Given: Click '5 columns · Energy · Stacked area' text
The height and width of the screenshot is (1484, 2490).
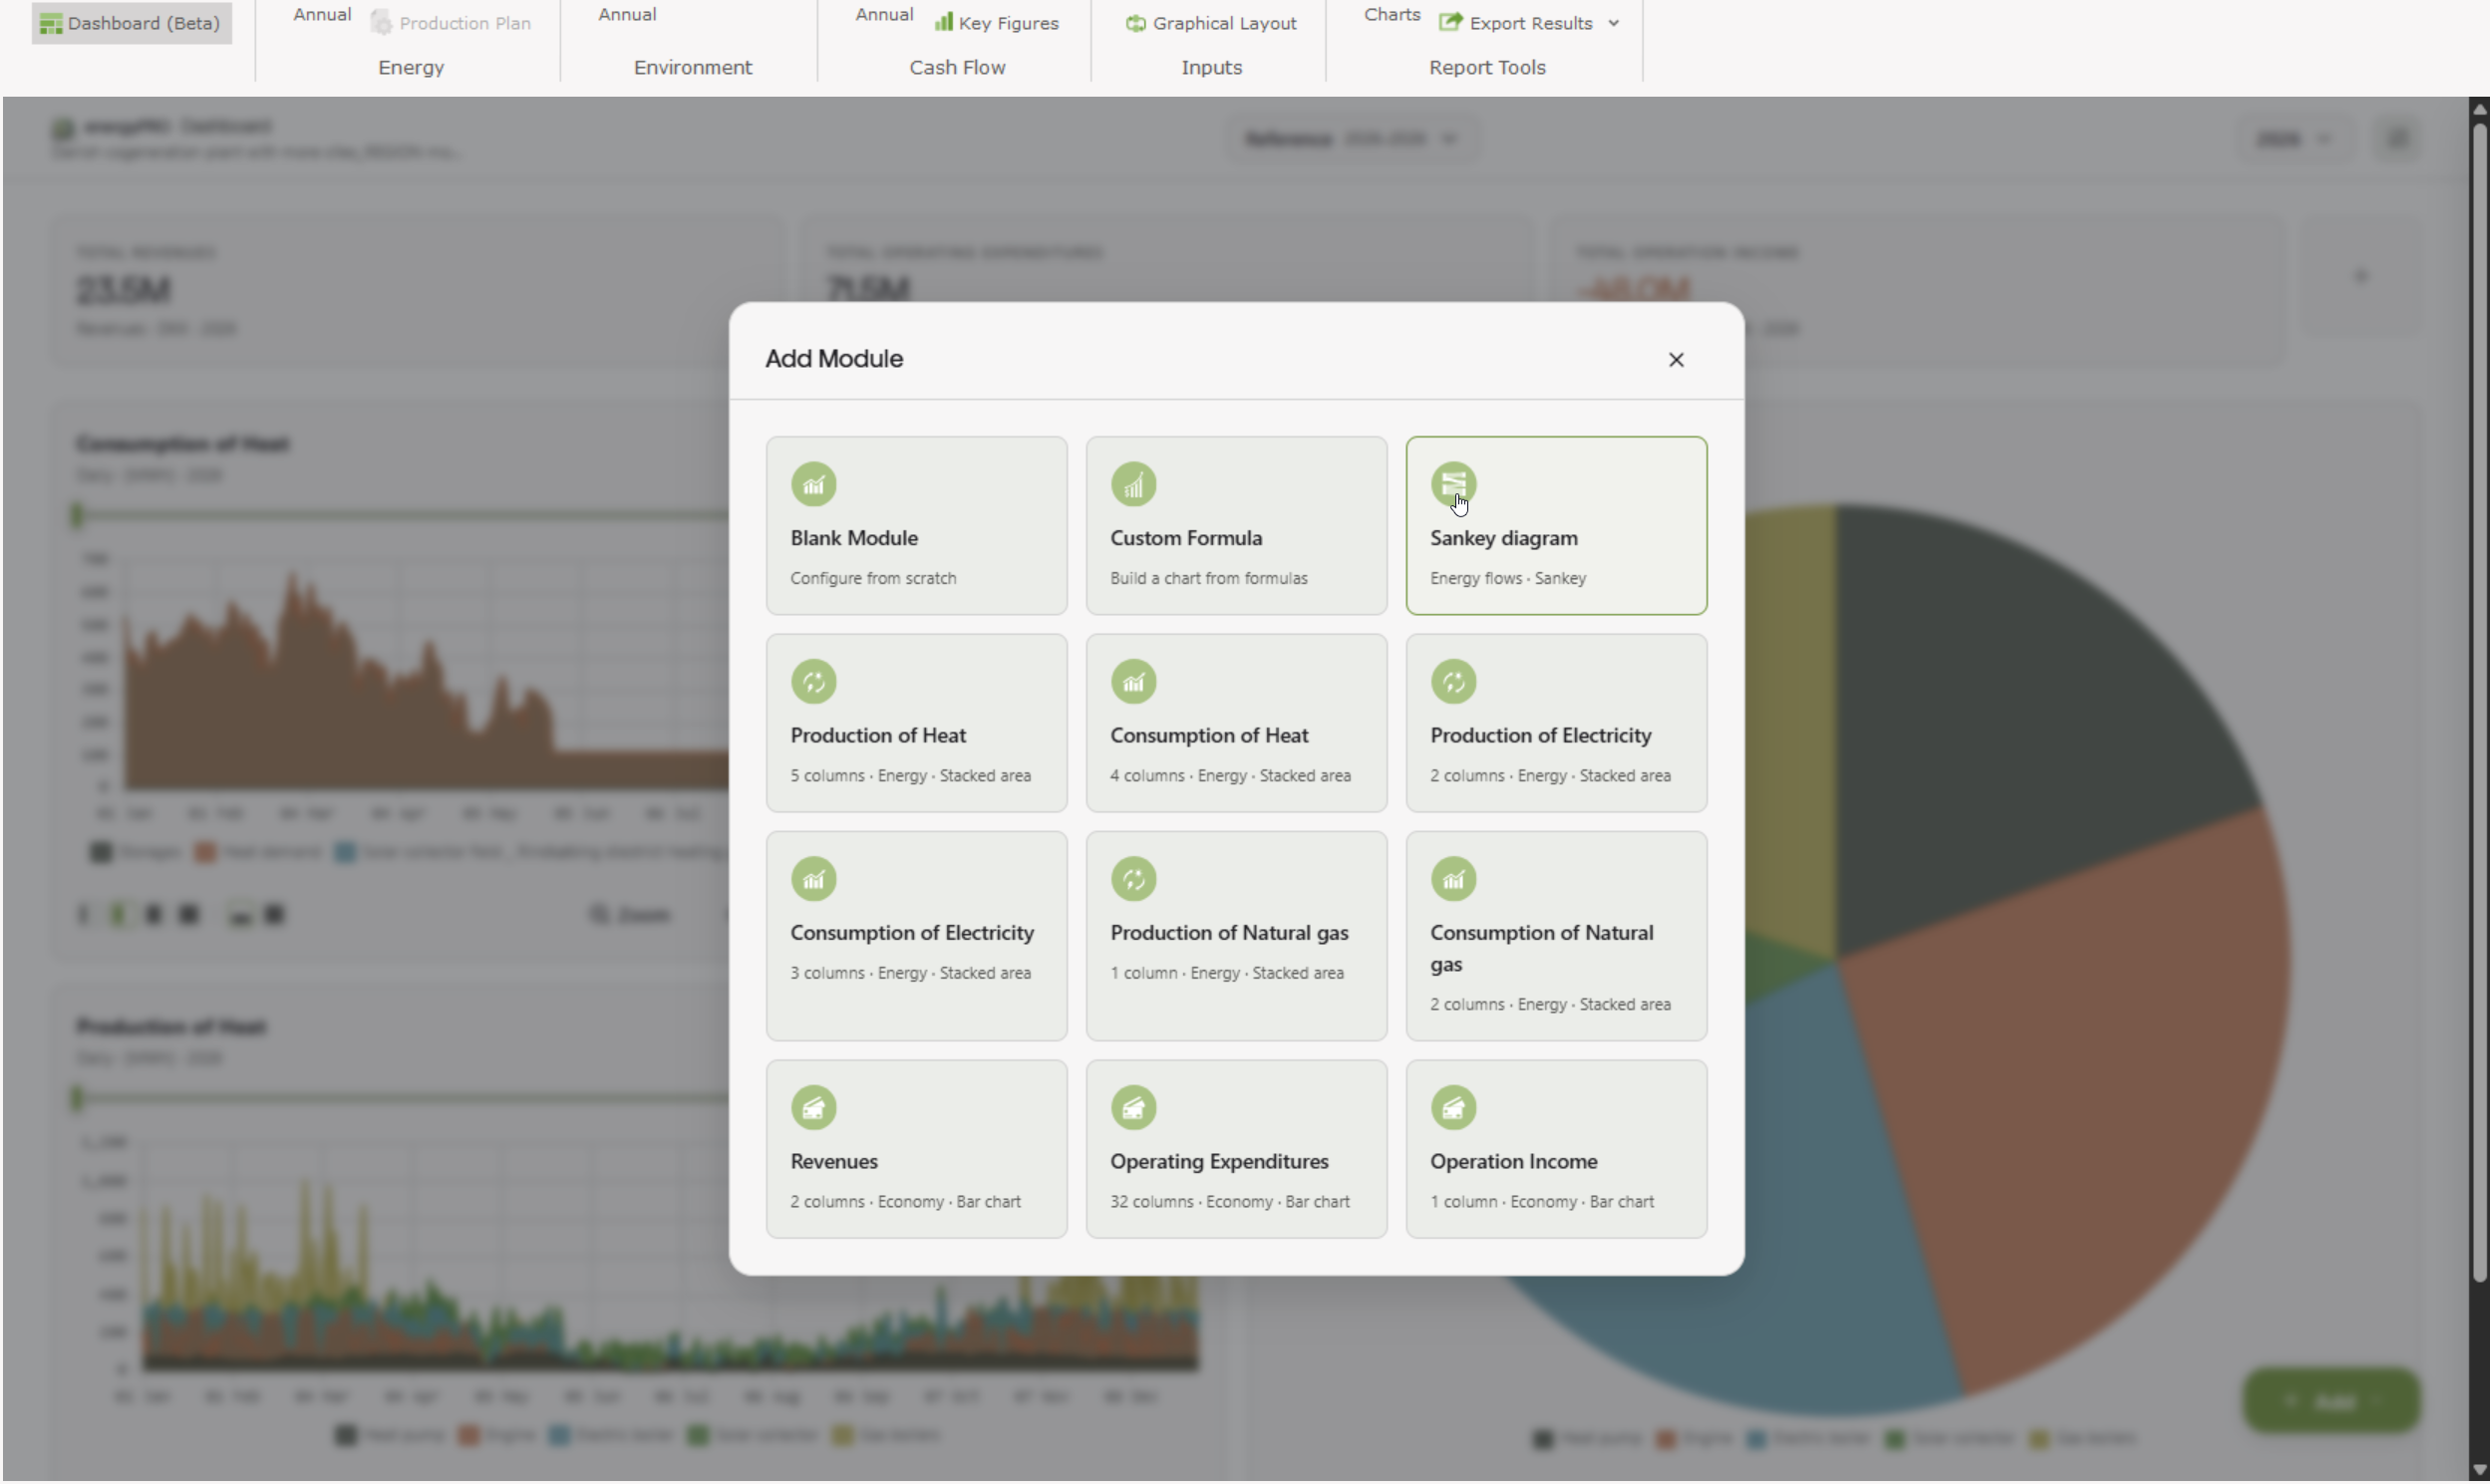Looking at the screenshot, I should pos(911,776).
